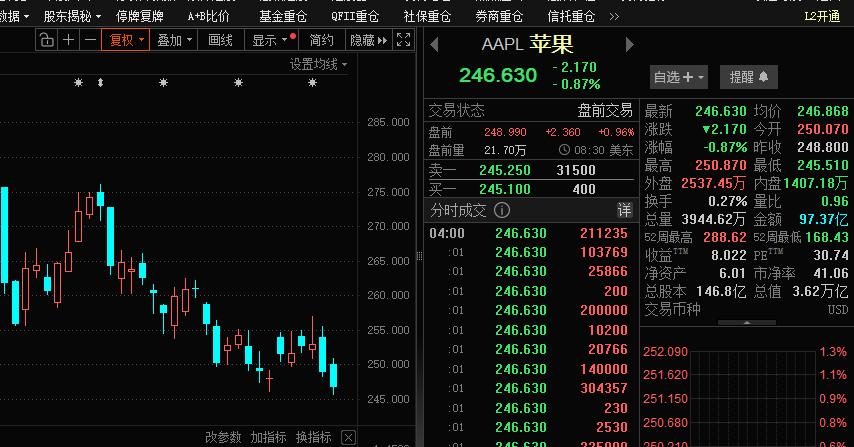The height and width of the screenshot is (447, 854).
Task: Click the AAPL 苹果 stock title
Action: [527, 44]
